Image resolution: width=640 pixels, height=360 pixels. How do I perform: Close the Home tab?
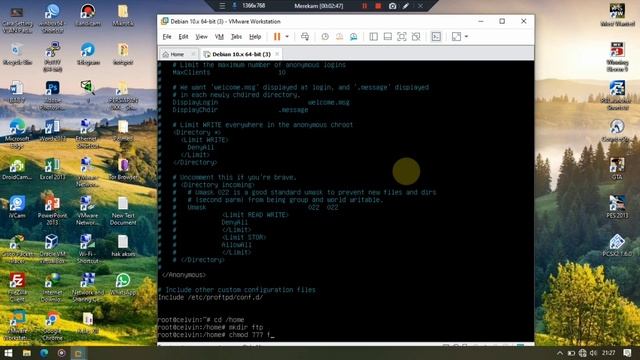pyautogui.click(x=193, y=54)
